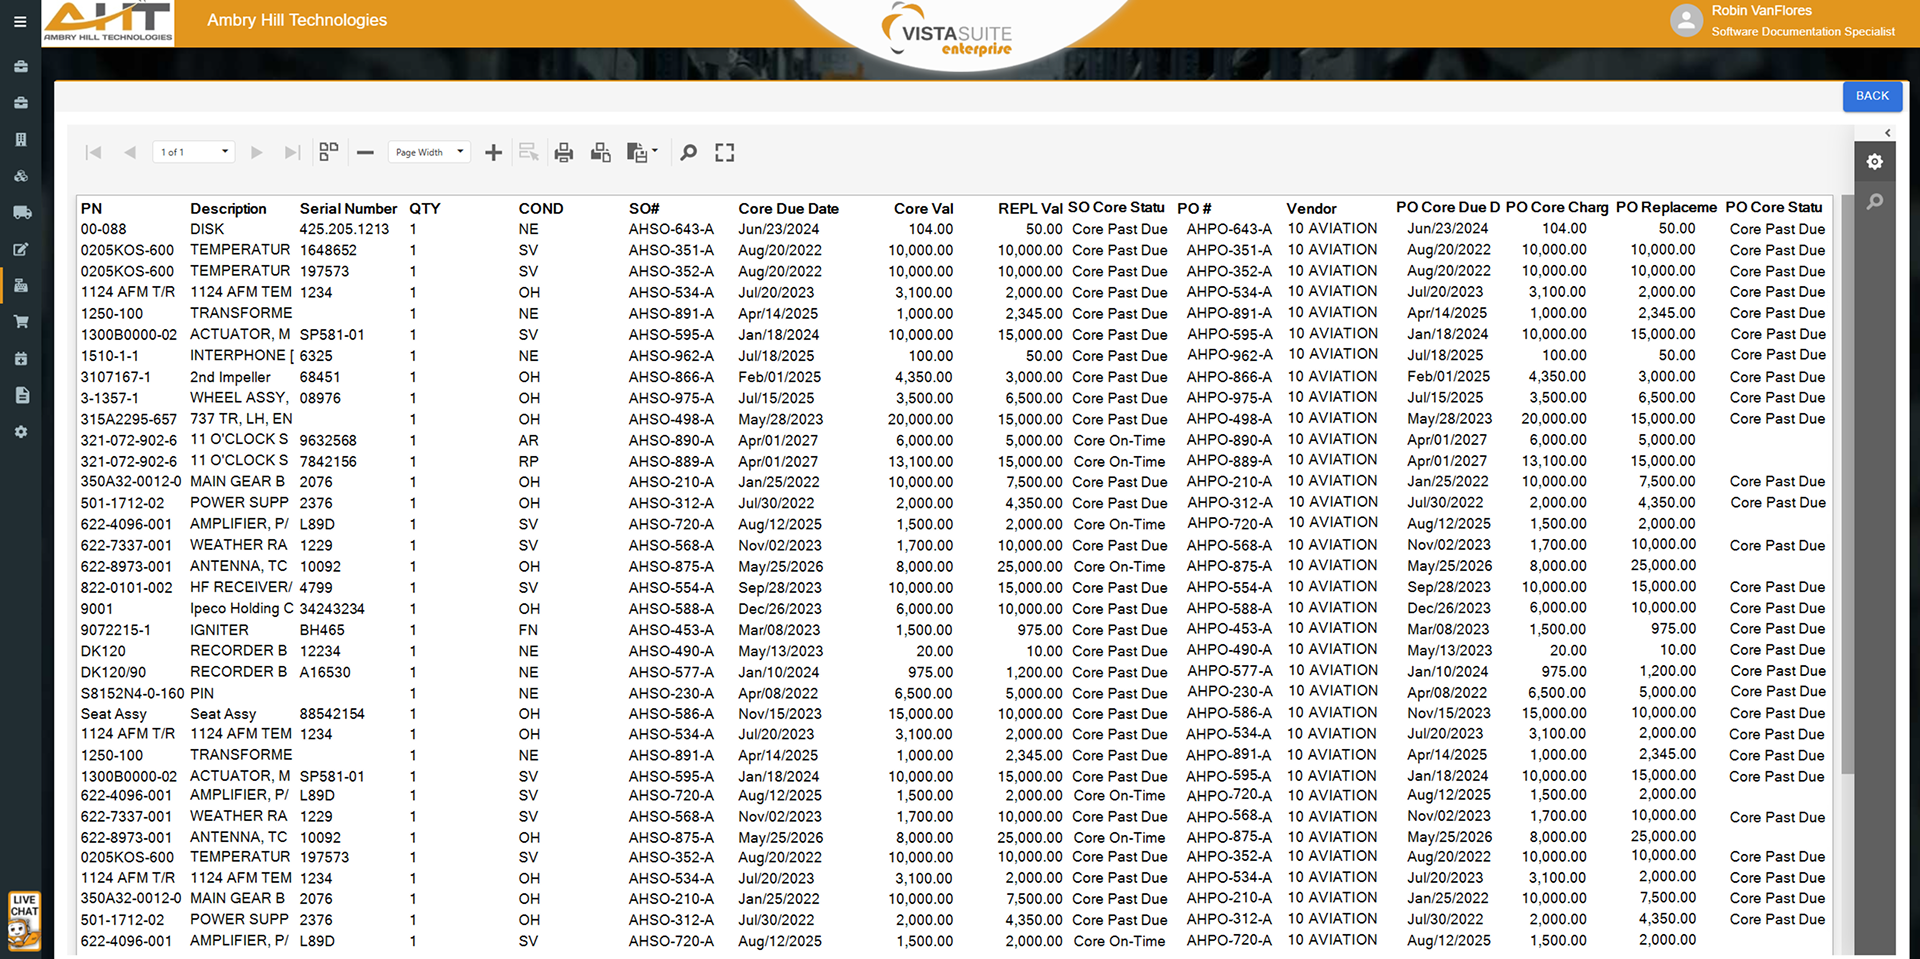Toggle multipage view mode icon
Image resolution: width=1920 pixels, height=959 pixels.
328,152
